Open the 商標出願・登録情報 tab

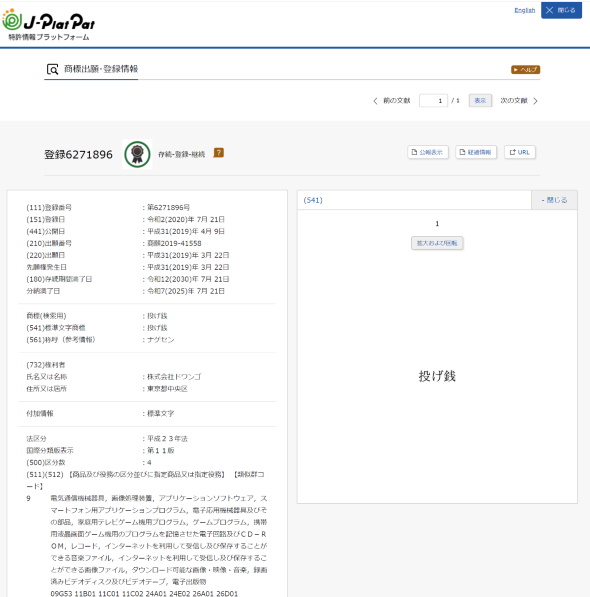click(100, 69)
